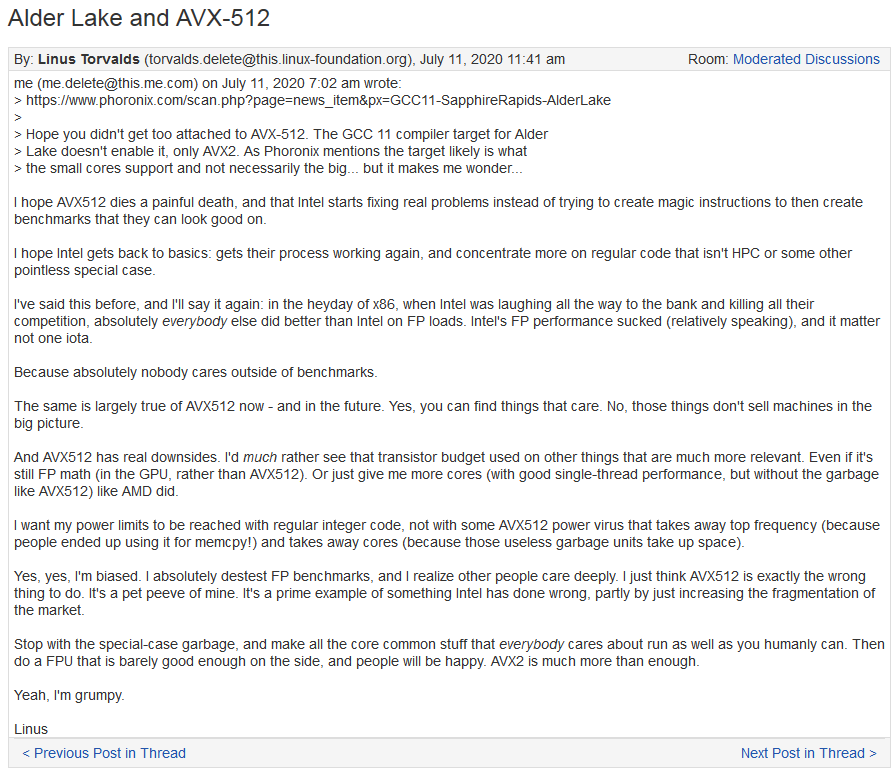Open Next Post in Thread
894x771 pixels.
point(808,753)
